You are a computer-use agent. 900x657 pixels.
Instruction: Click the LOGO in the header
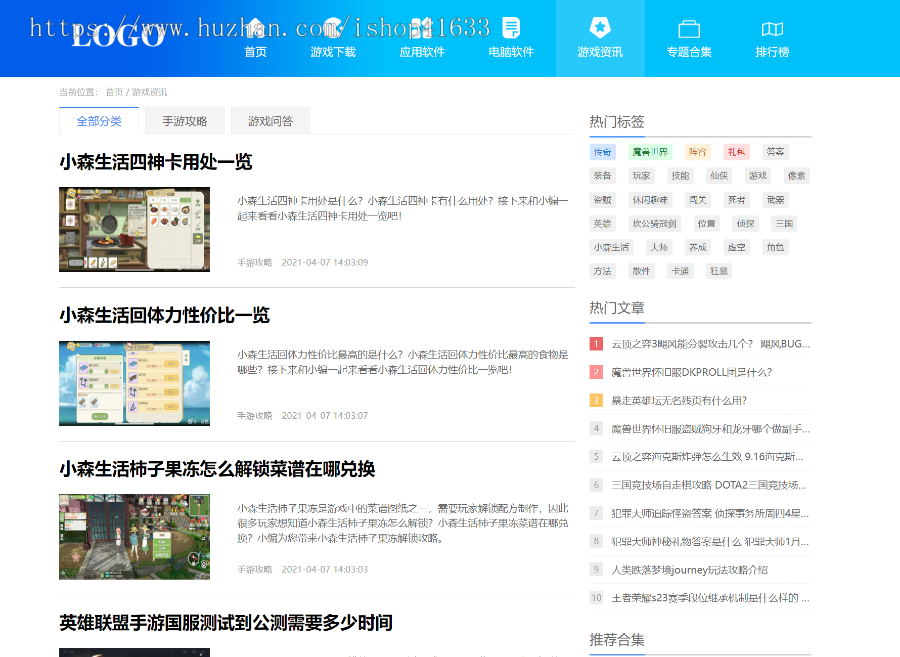click(x=119, y=36)
